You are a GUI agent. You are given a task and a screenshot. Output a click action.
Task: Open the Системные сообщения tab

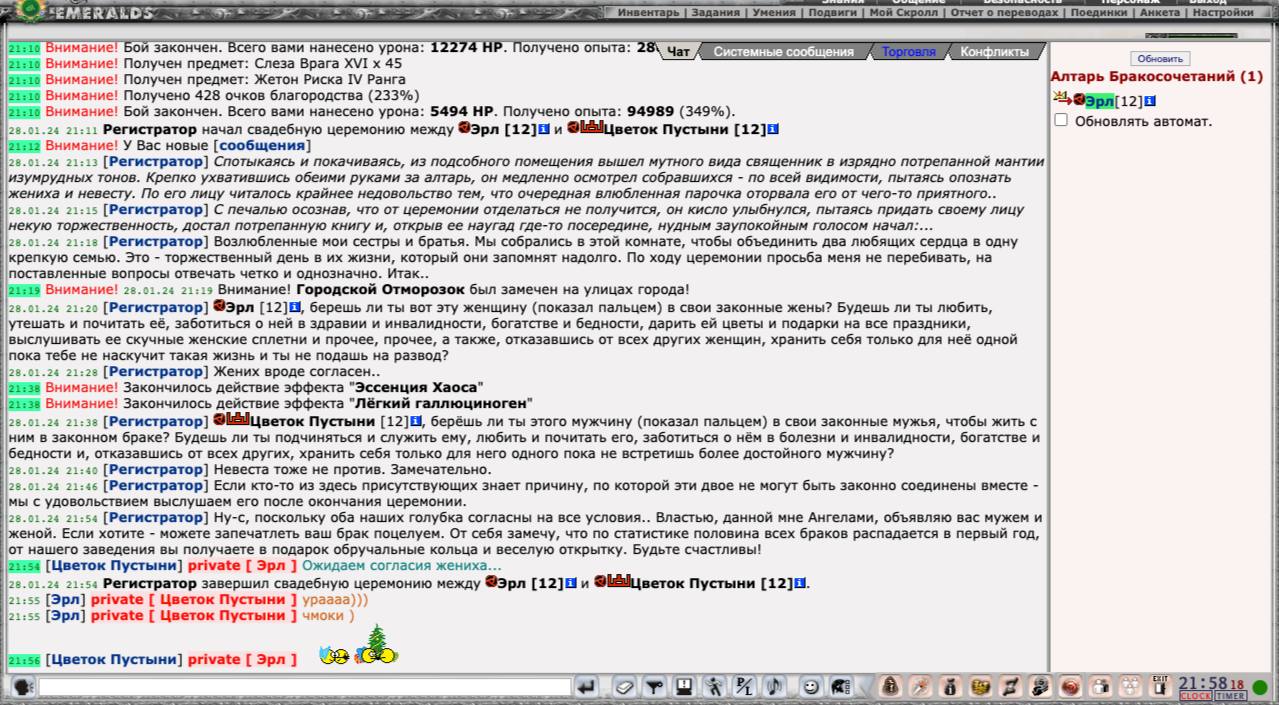click(x=783, y=52)
